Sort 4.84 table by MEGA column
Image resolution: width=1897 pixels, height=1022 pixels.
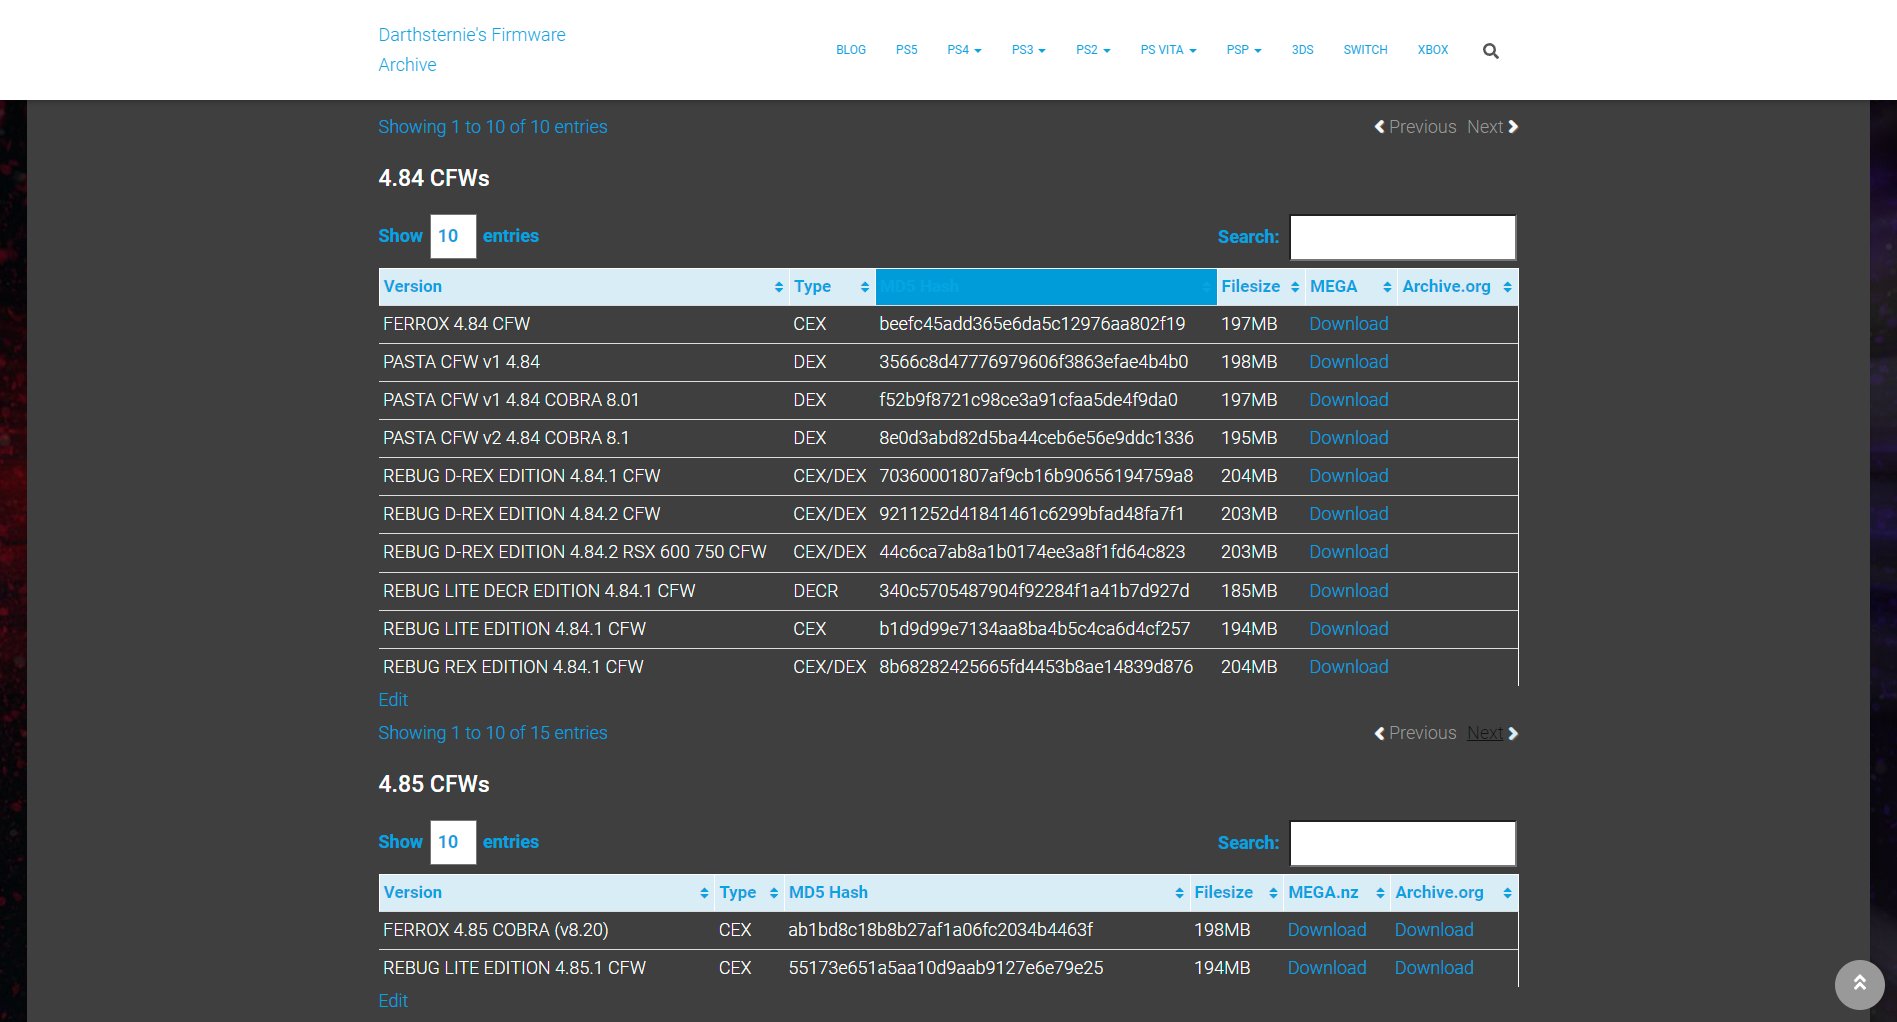1351,287
